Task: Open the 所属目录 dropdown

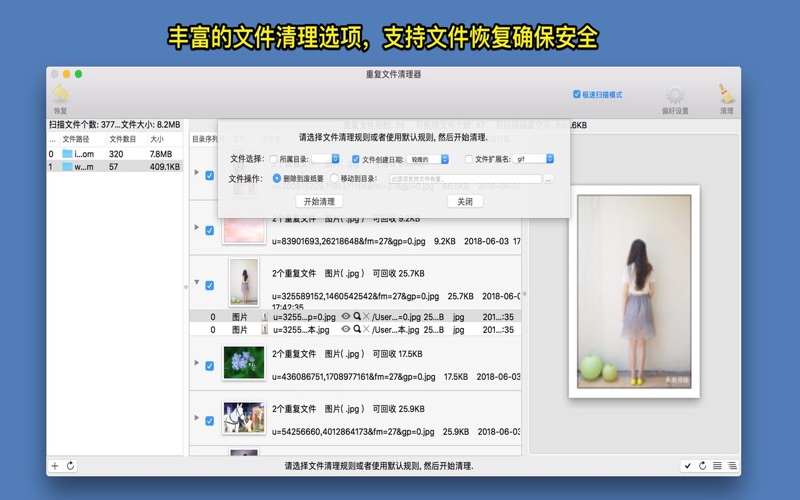Action: pos(325,159)
